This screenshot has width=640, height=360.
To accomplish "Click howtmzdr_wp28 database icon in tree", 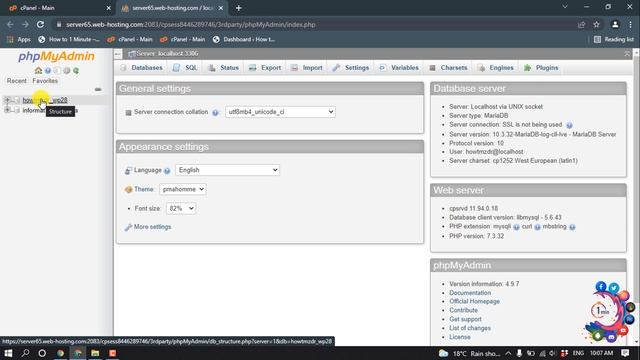I will (x=16, y=100).
